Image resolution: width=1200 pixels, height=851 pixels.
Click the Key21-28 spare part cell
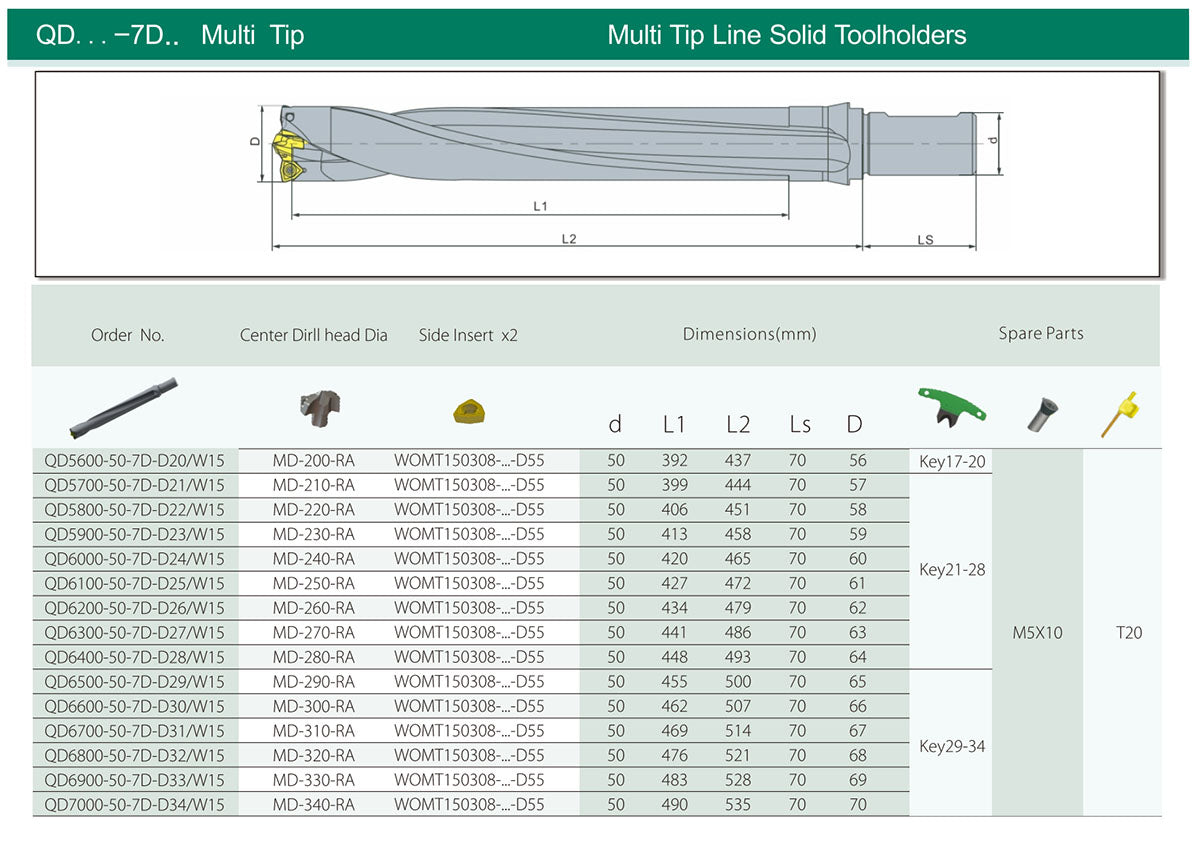952,570
